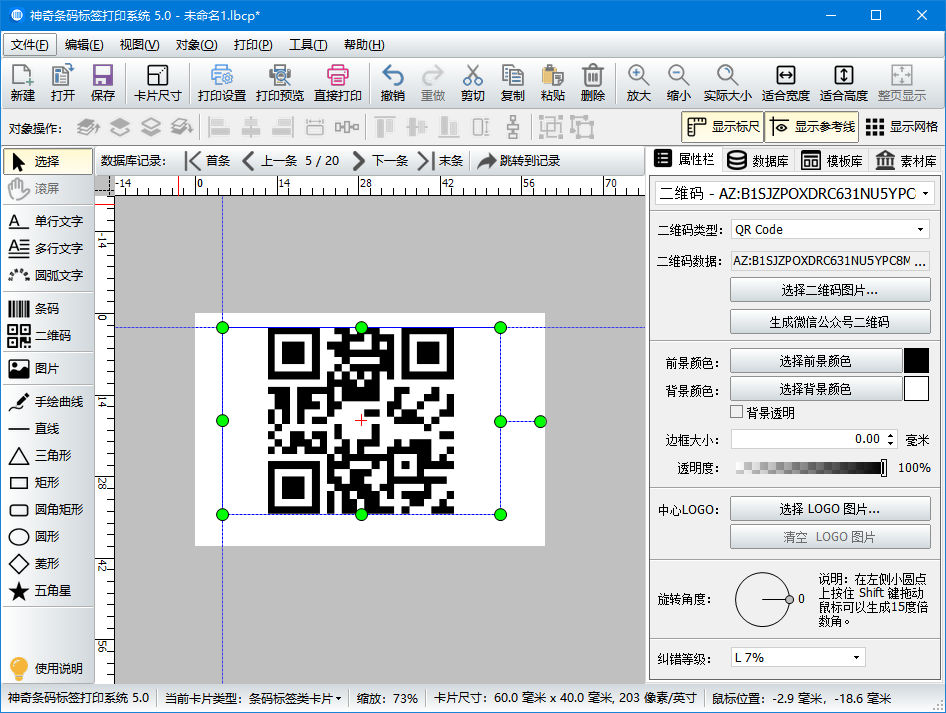946x713 pixels.
Task: Open 打印设置 print settings
Action: (x=222, y=83)
